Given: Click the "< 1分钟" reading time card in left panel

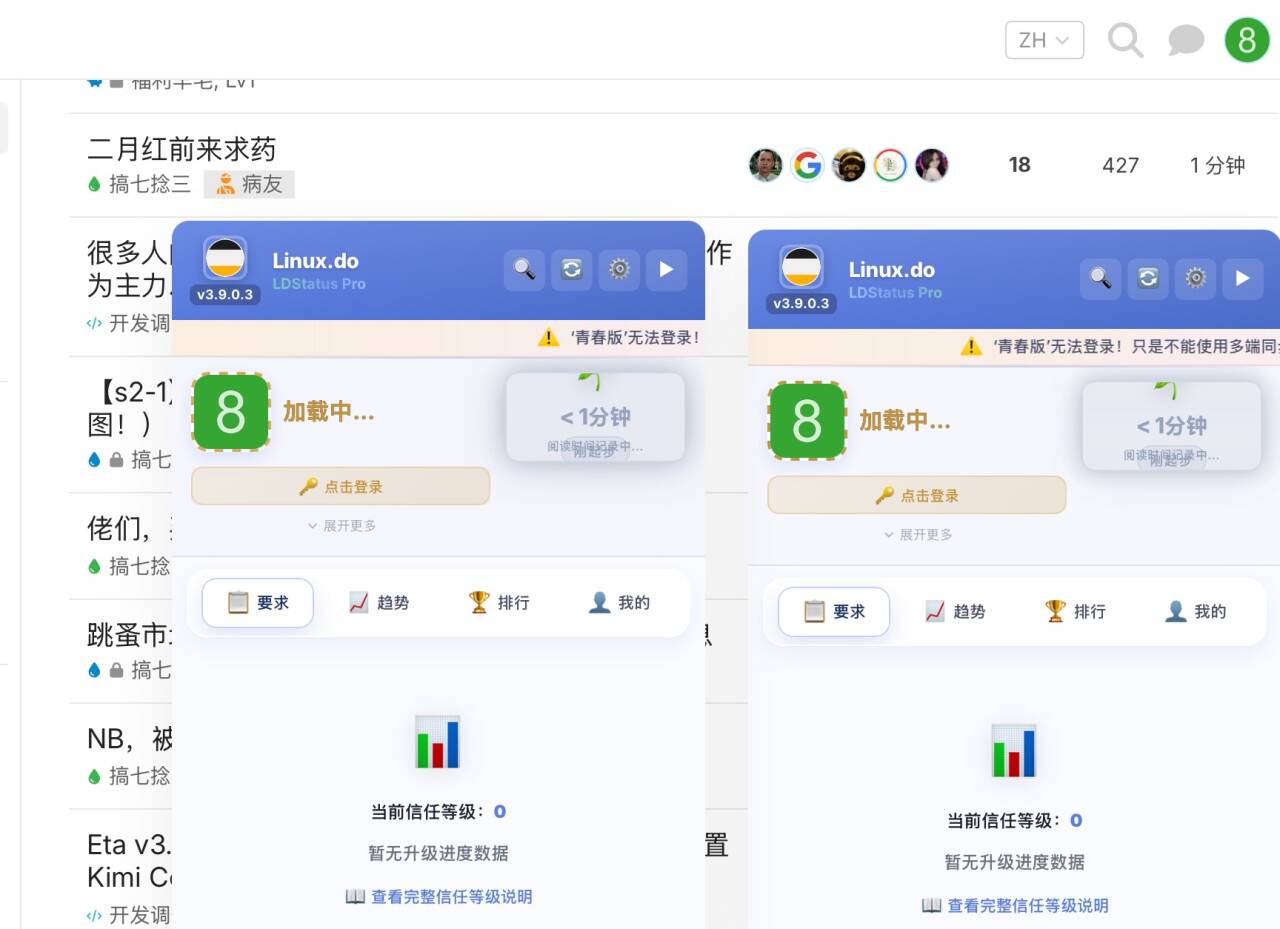Looking at the screenshot, I should tap(596, 417).
